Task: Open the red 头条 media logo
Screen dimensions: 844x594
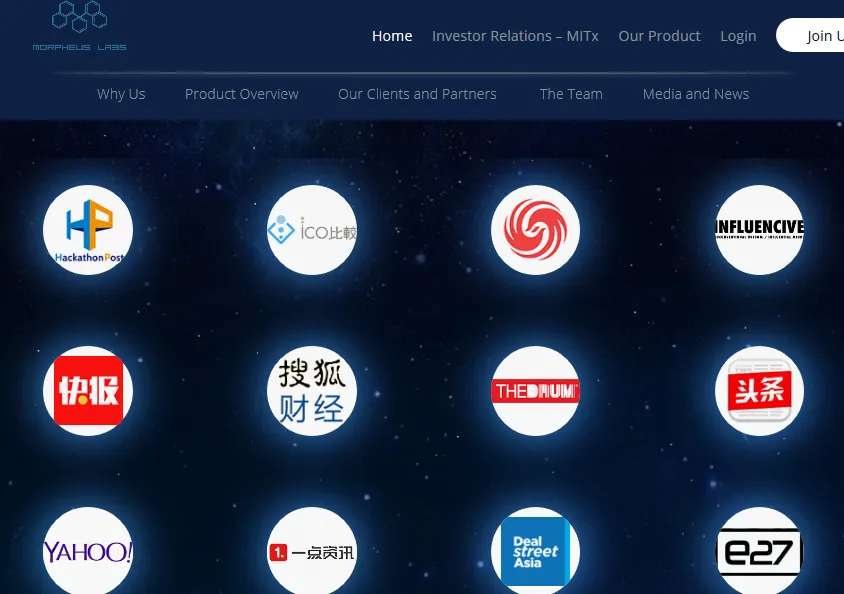Action: [759, 391]
